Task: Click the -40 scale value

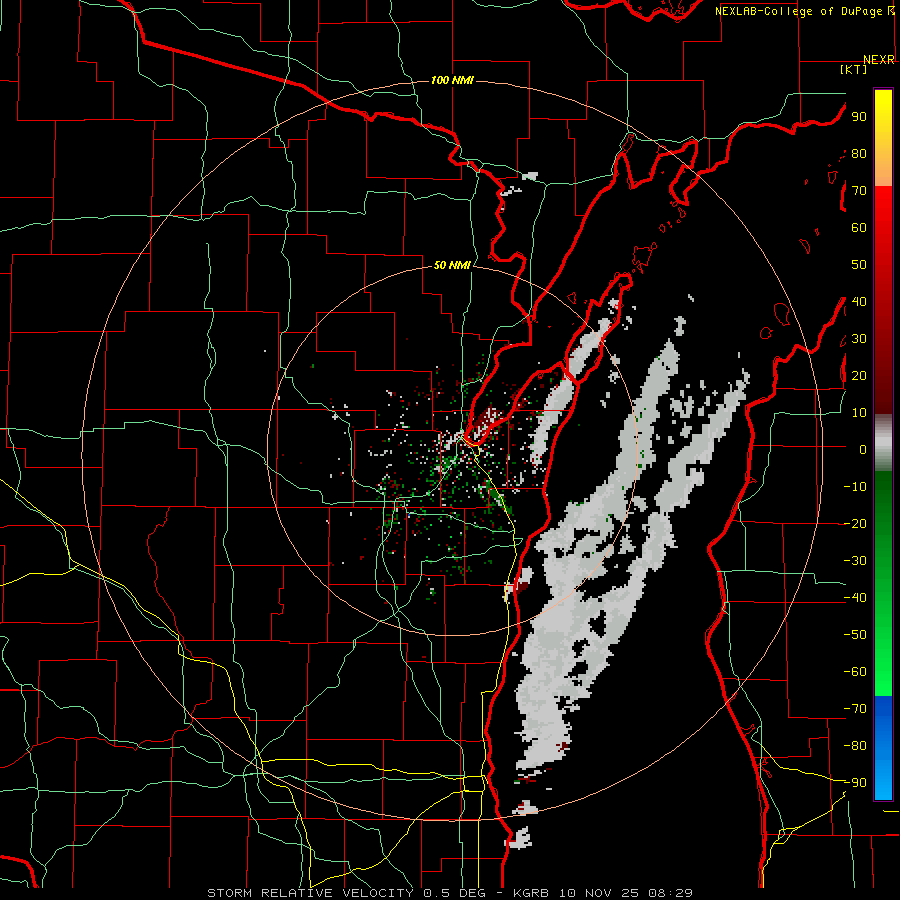Action: 855,598
